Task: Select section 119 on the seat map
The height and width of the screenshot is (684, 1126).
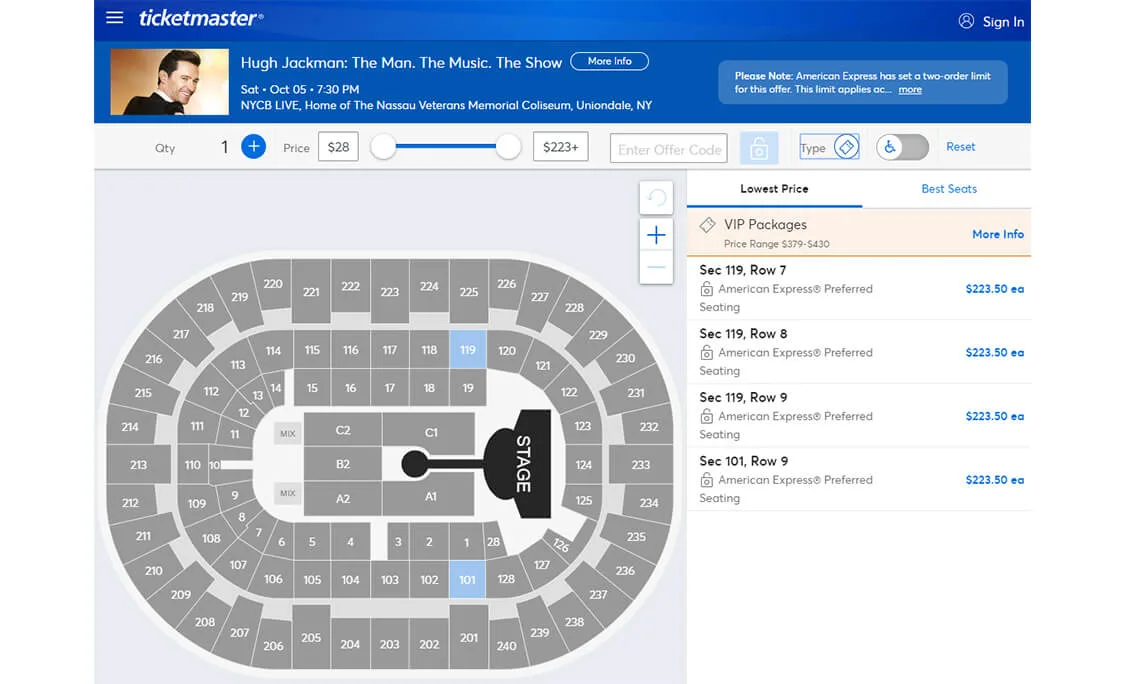Action: pyautogui.click(x=468, y=350)
